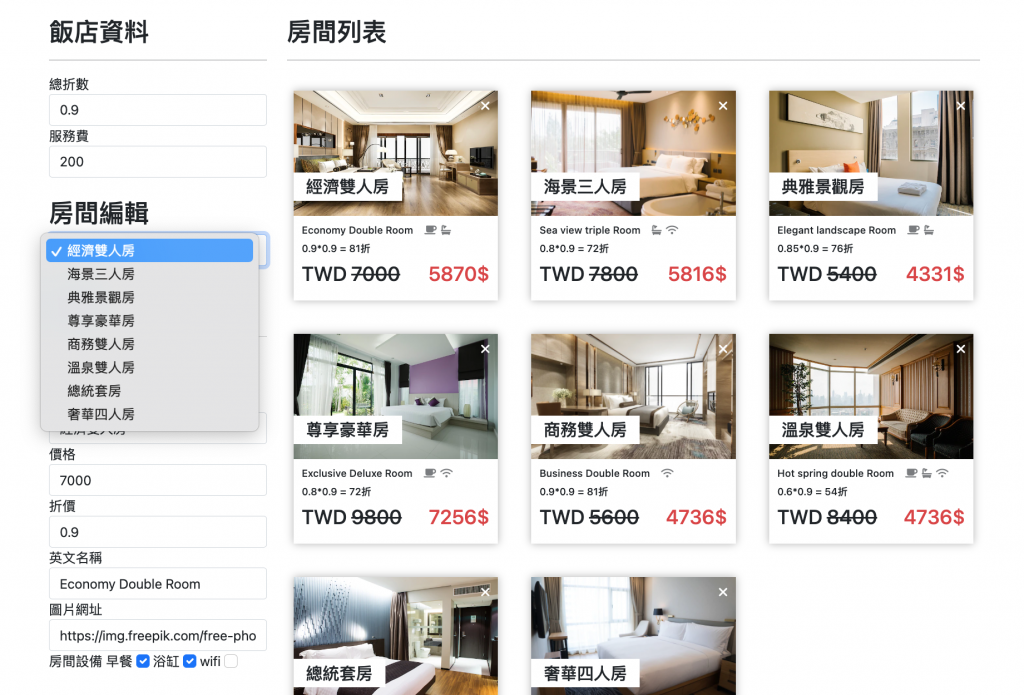1024x695 pixels.
Task: Remove the 經濟雙人房 card with its X
Action: 485,106
